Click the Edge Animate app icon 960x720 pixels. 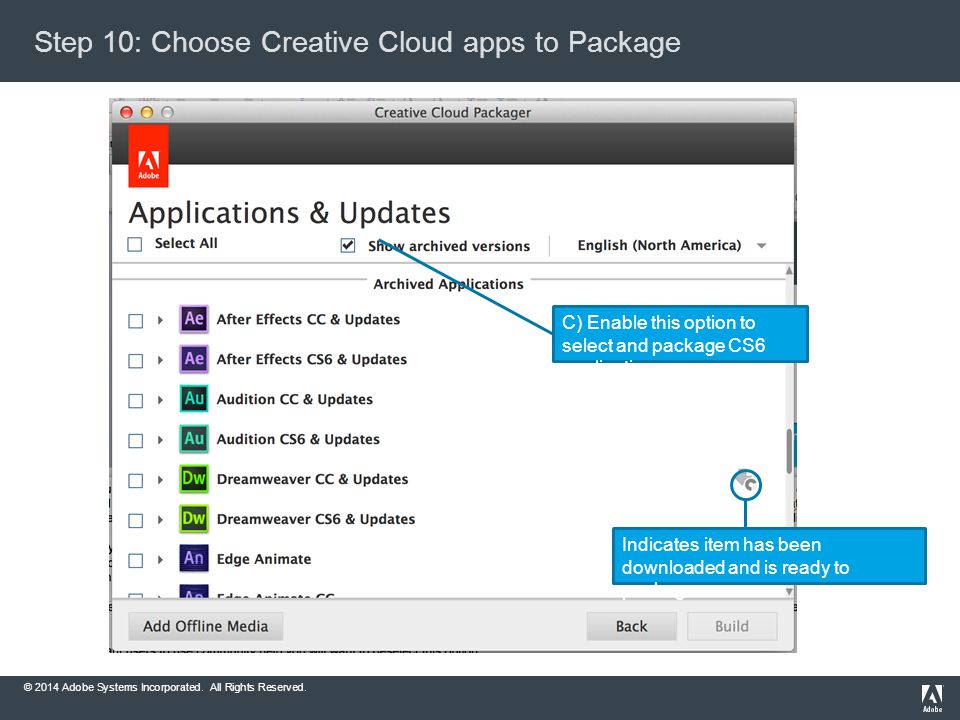click(193, 558)
